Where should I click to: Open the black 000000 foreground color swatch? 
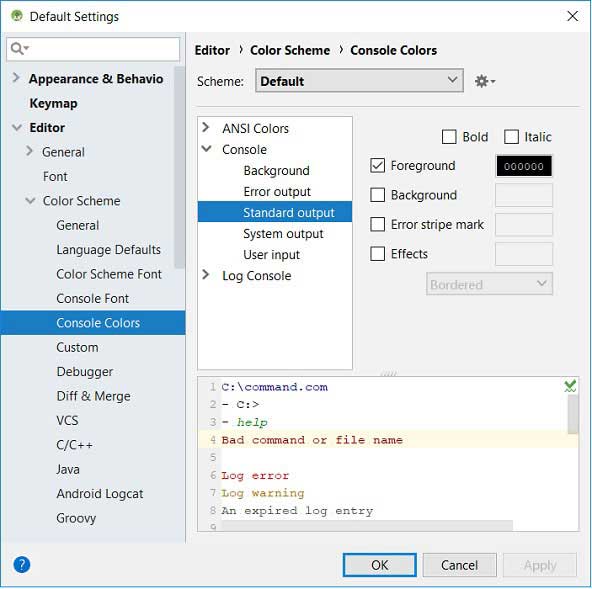(524, 166)
